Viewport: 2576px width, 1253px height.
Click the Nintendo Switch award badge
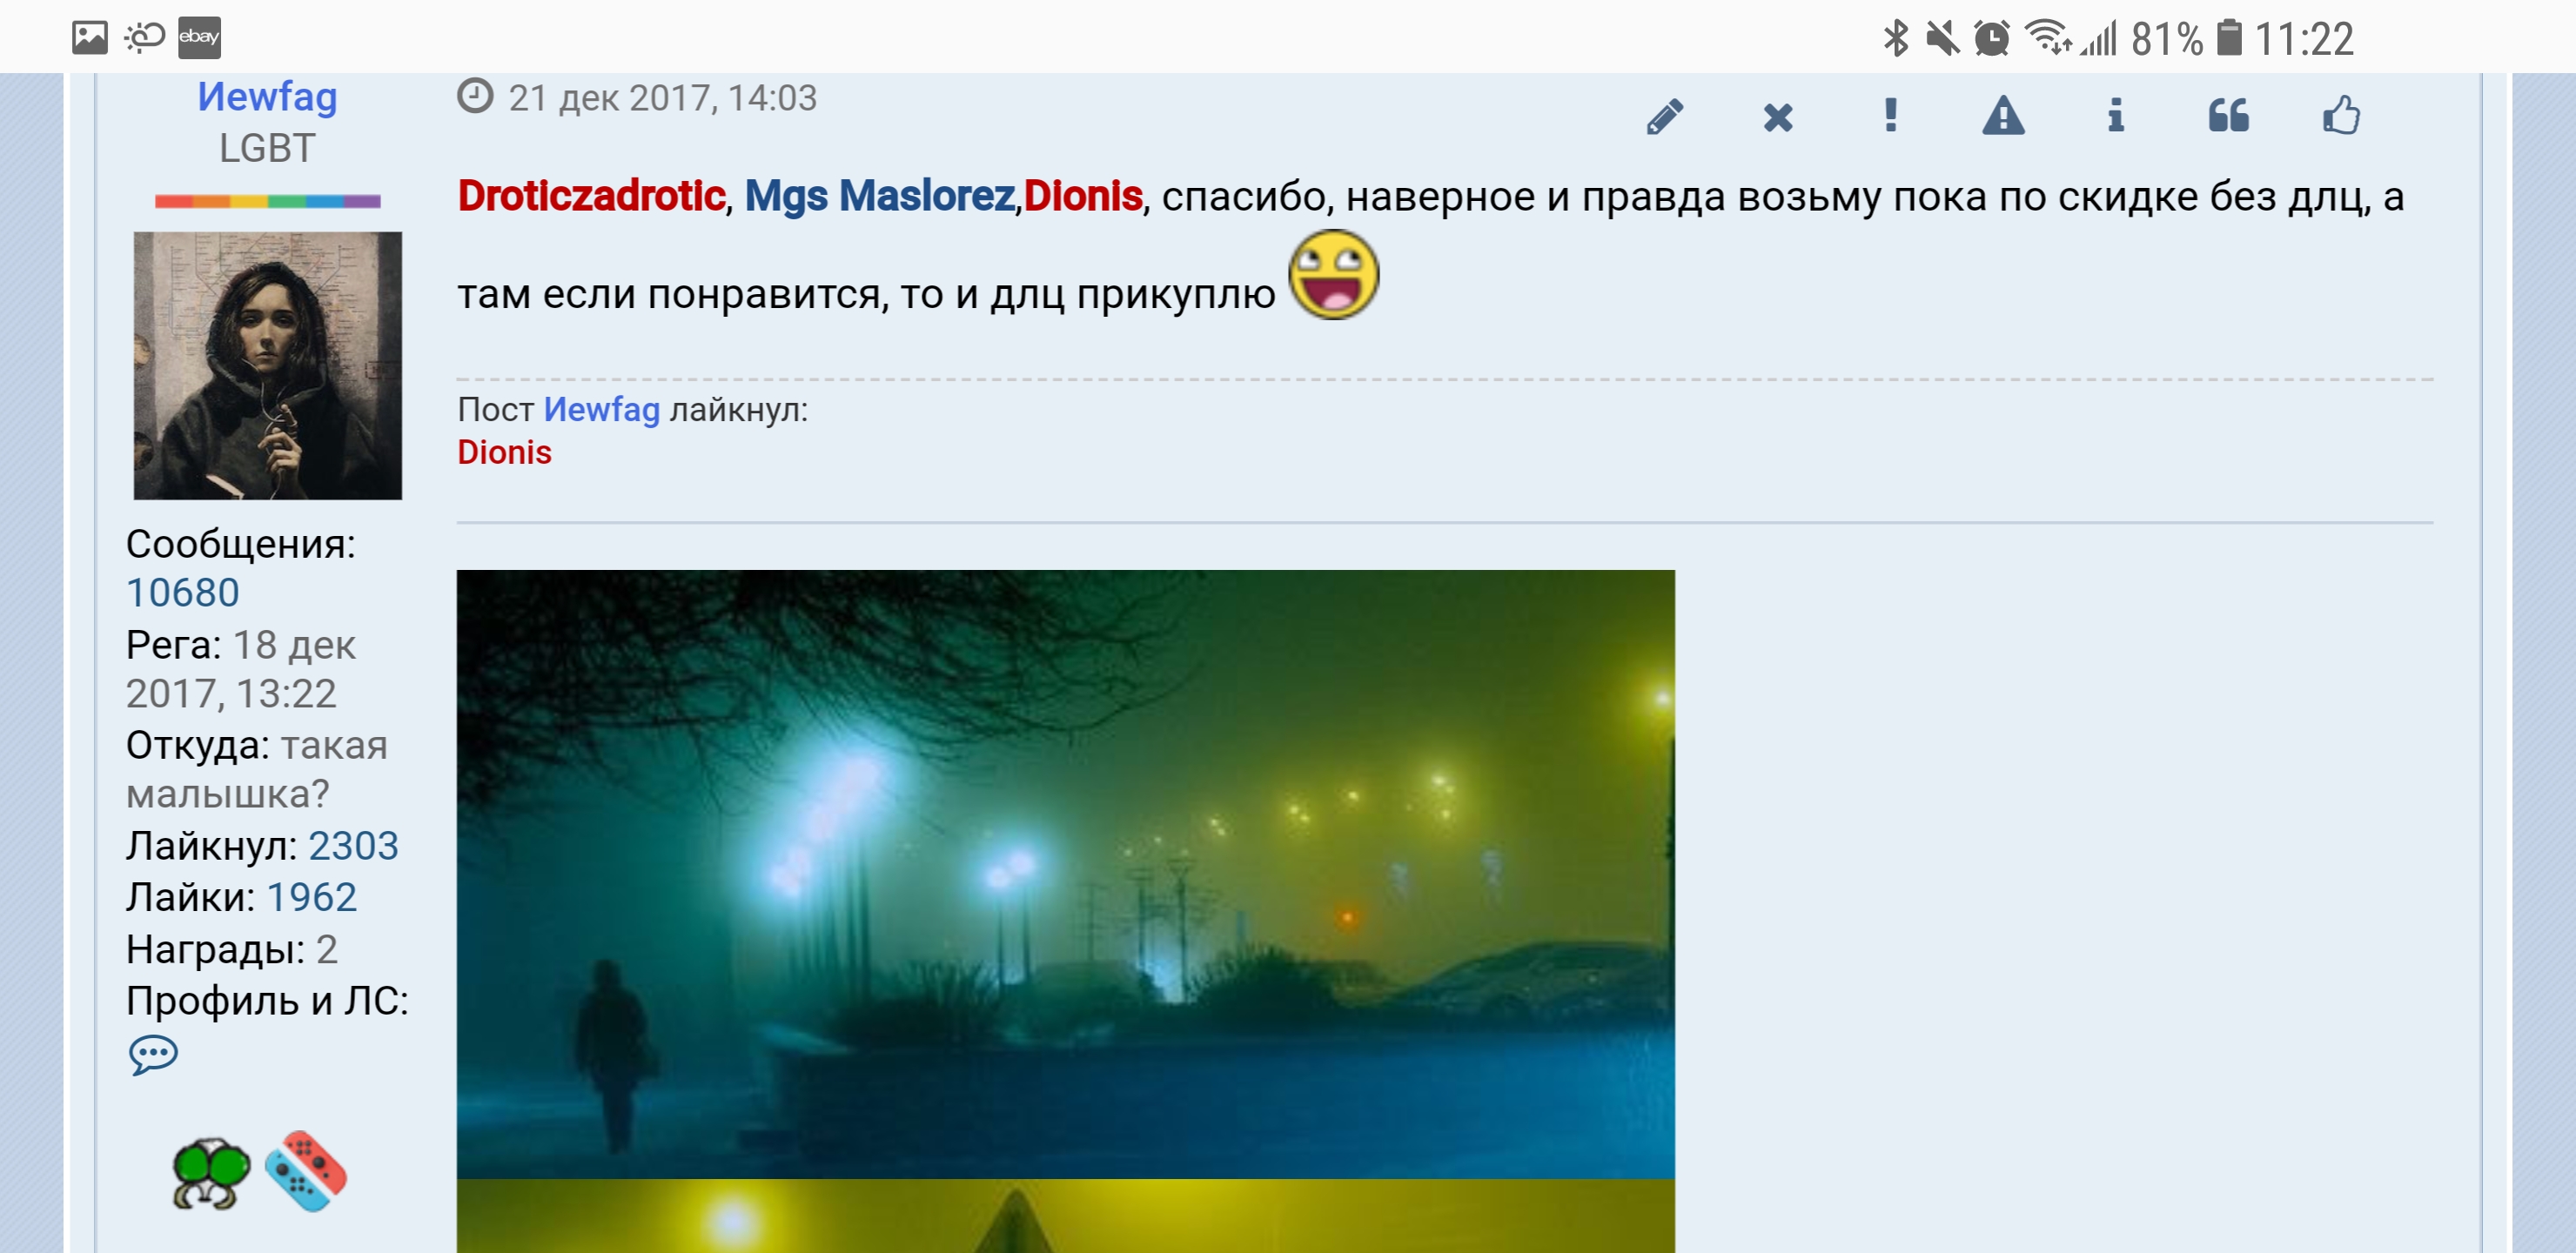tap(306, 1171)
